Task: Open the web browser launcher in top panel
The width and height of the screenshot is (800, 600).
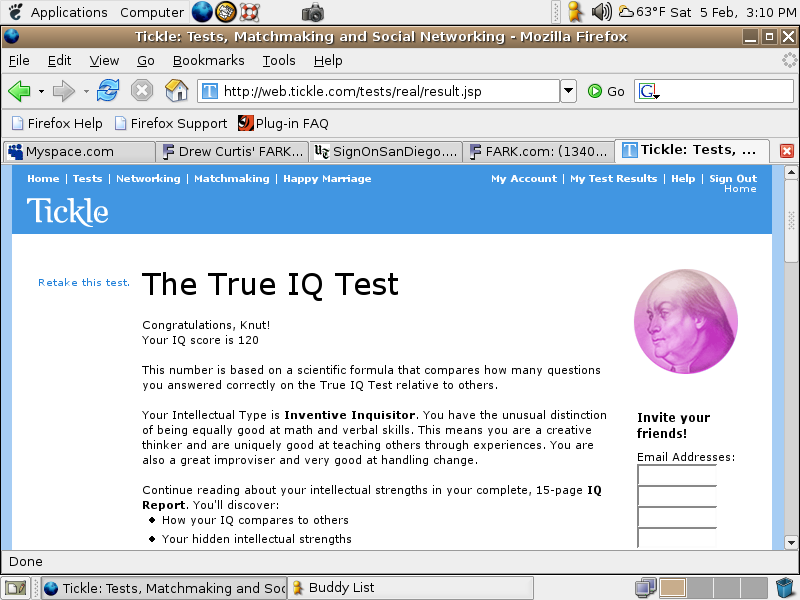Action: [x=202, y=12]
